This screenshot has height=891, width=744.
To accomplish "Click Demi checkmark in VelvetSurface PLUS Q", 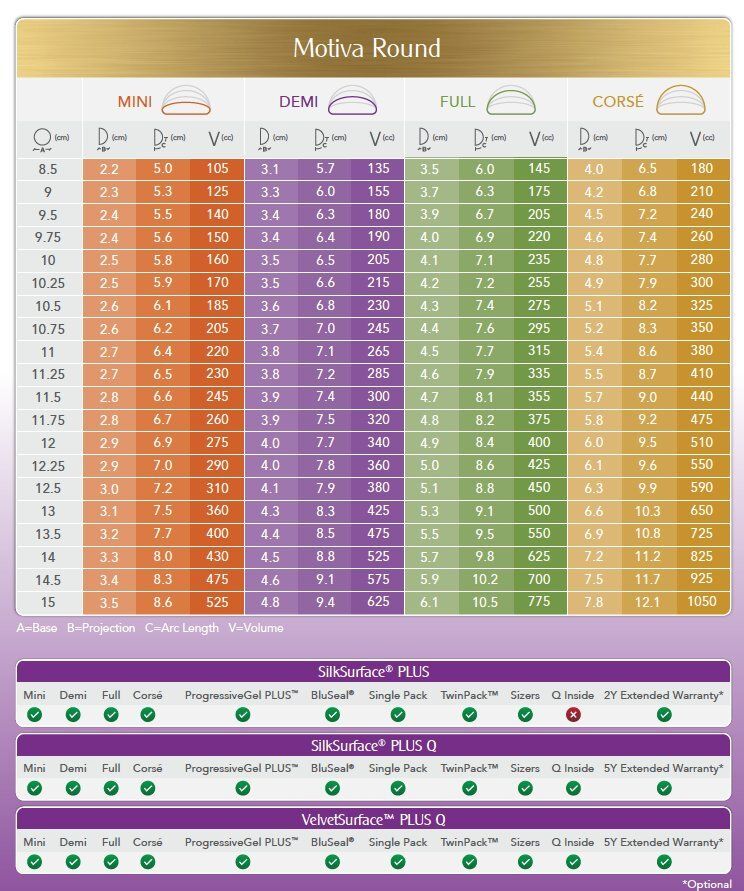I will point(73,862).
